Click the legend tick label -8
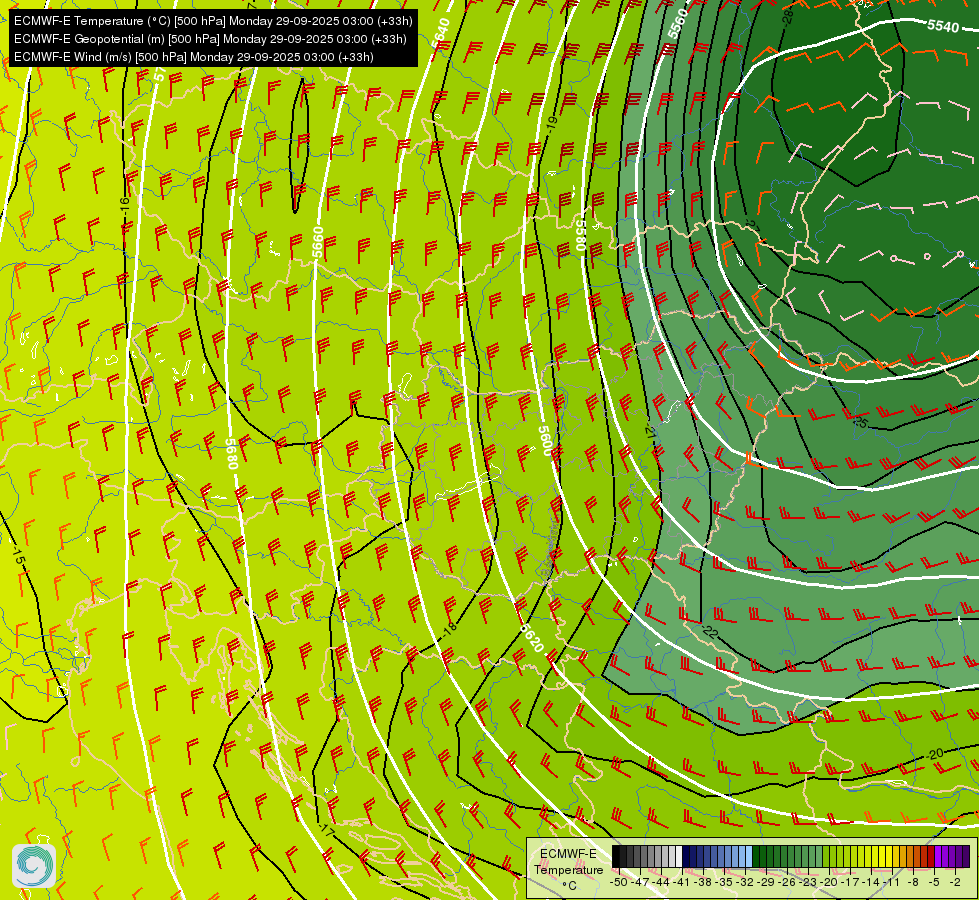The width and height of the screenshot is (979, 900). pyautogui.click(x=913, y=882)
